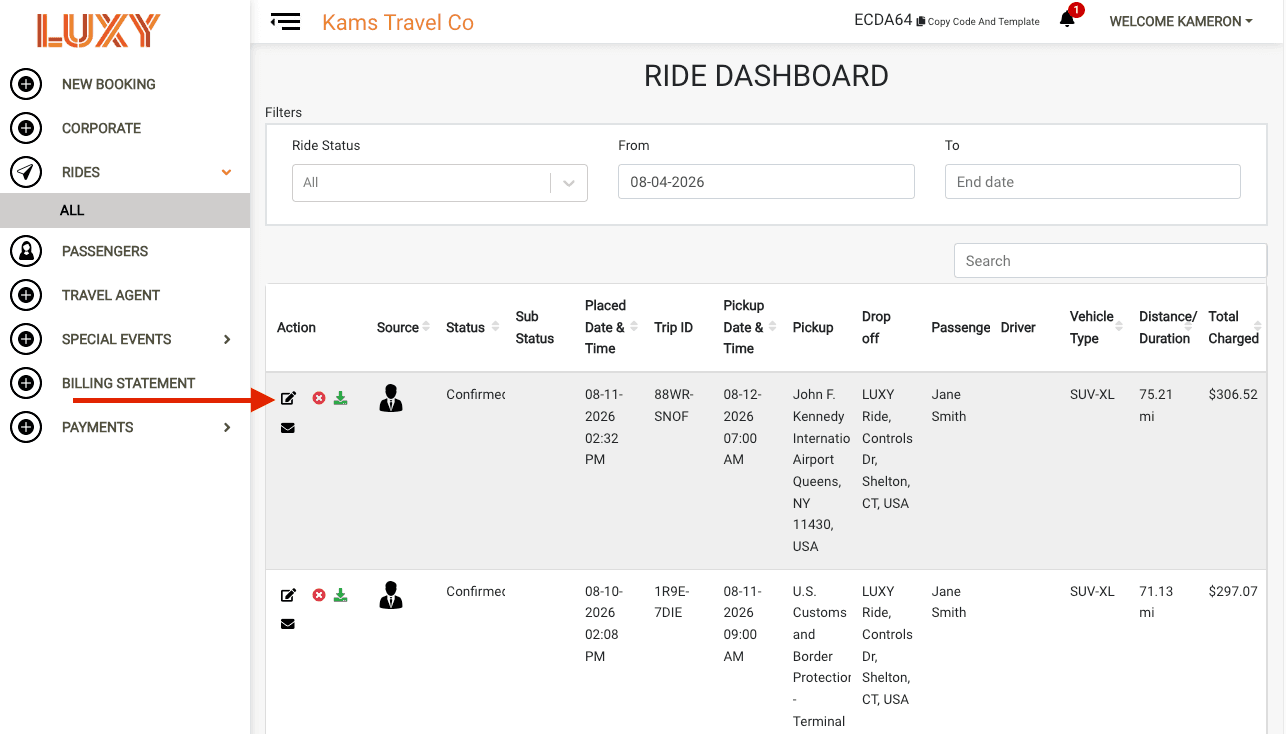The width and height of the screenshot is (1286, 734).
Task: Click the Billing Statement plus icon
Action: 26,383
